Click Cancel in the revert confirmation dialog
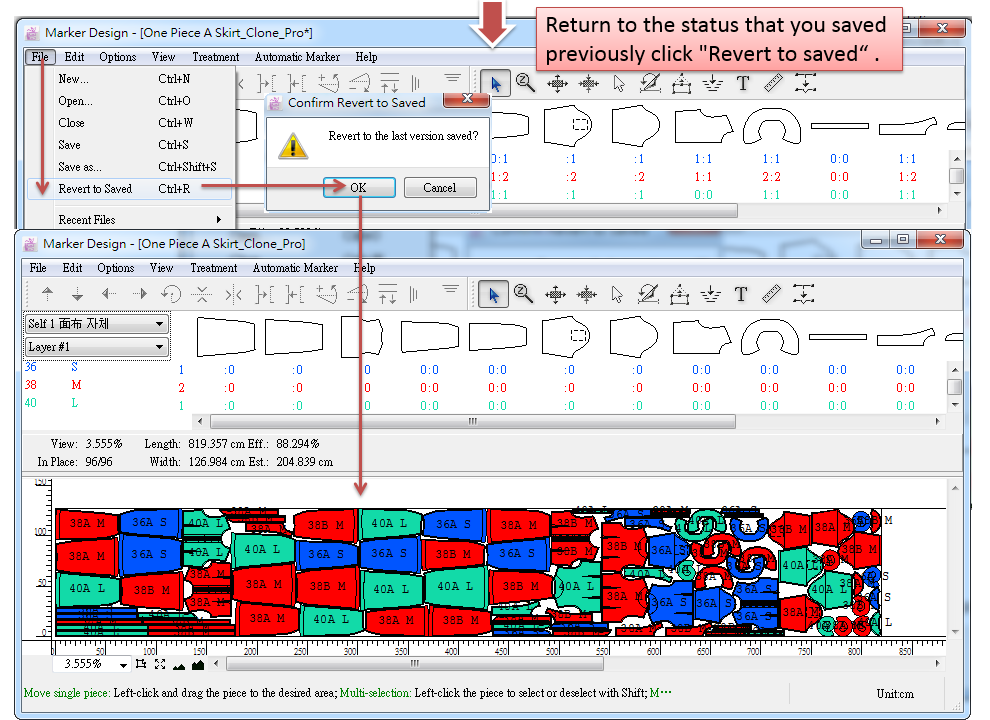 (x=439, y=188)
